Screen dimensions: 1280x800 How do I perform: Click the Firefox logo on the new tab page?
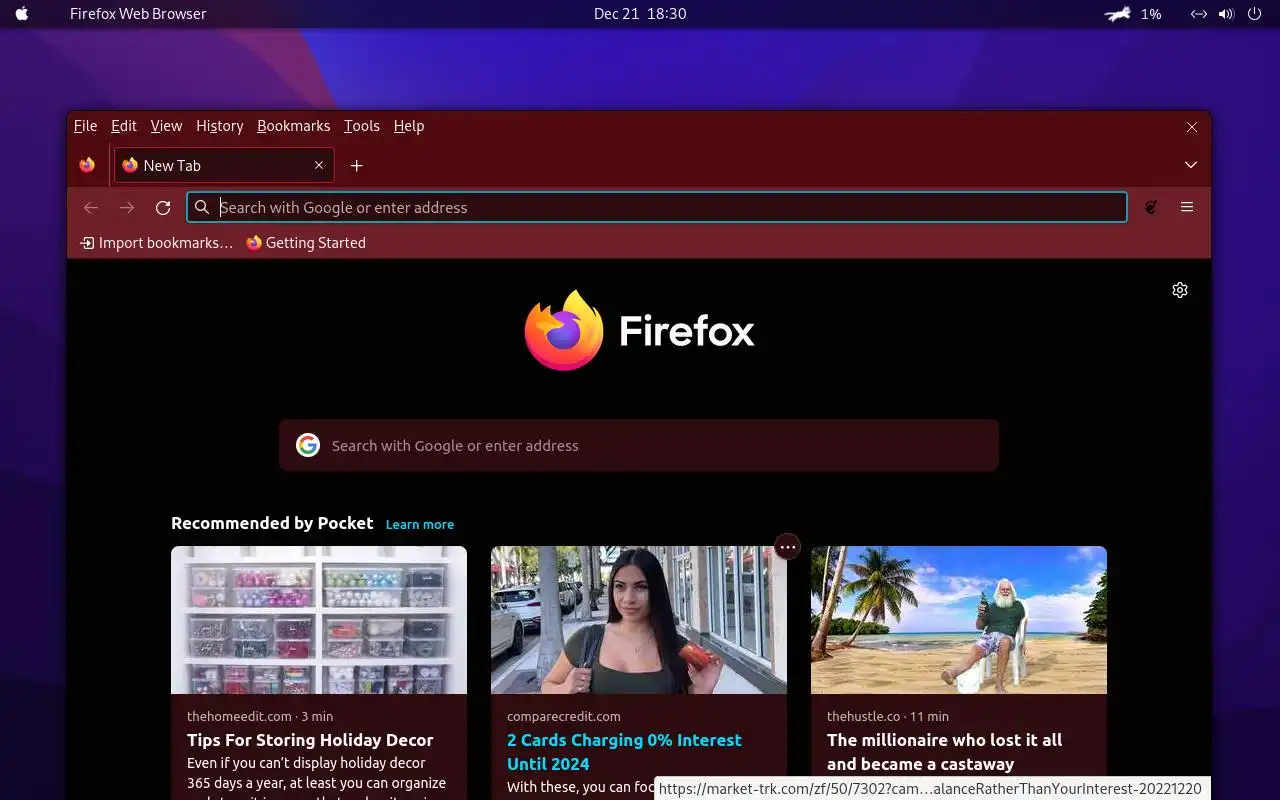(x=639, y=330)
